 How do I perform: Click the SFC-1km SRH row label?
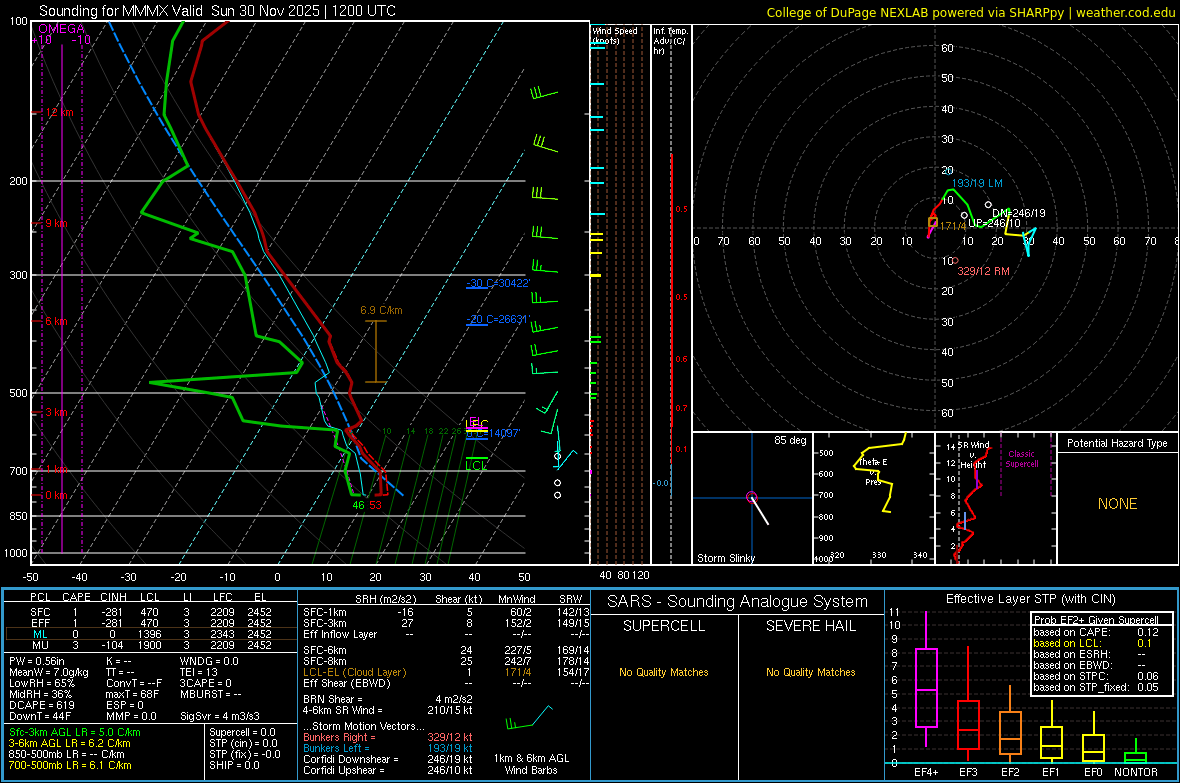tap(325, 612)
